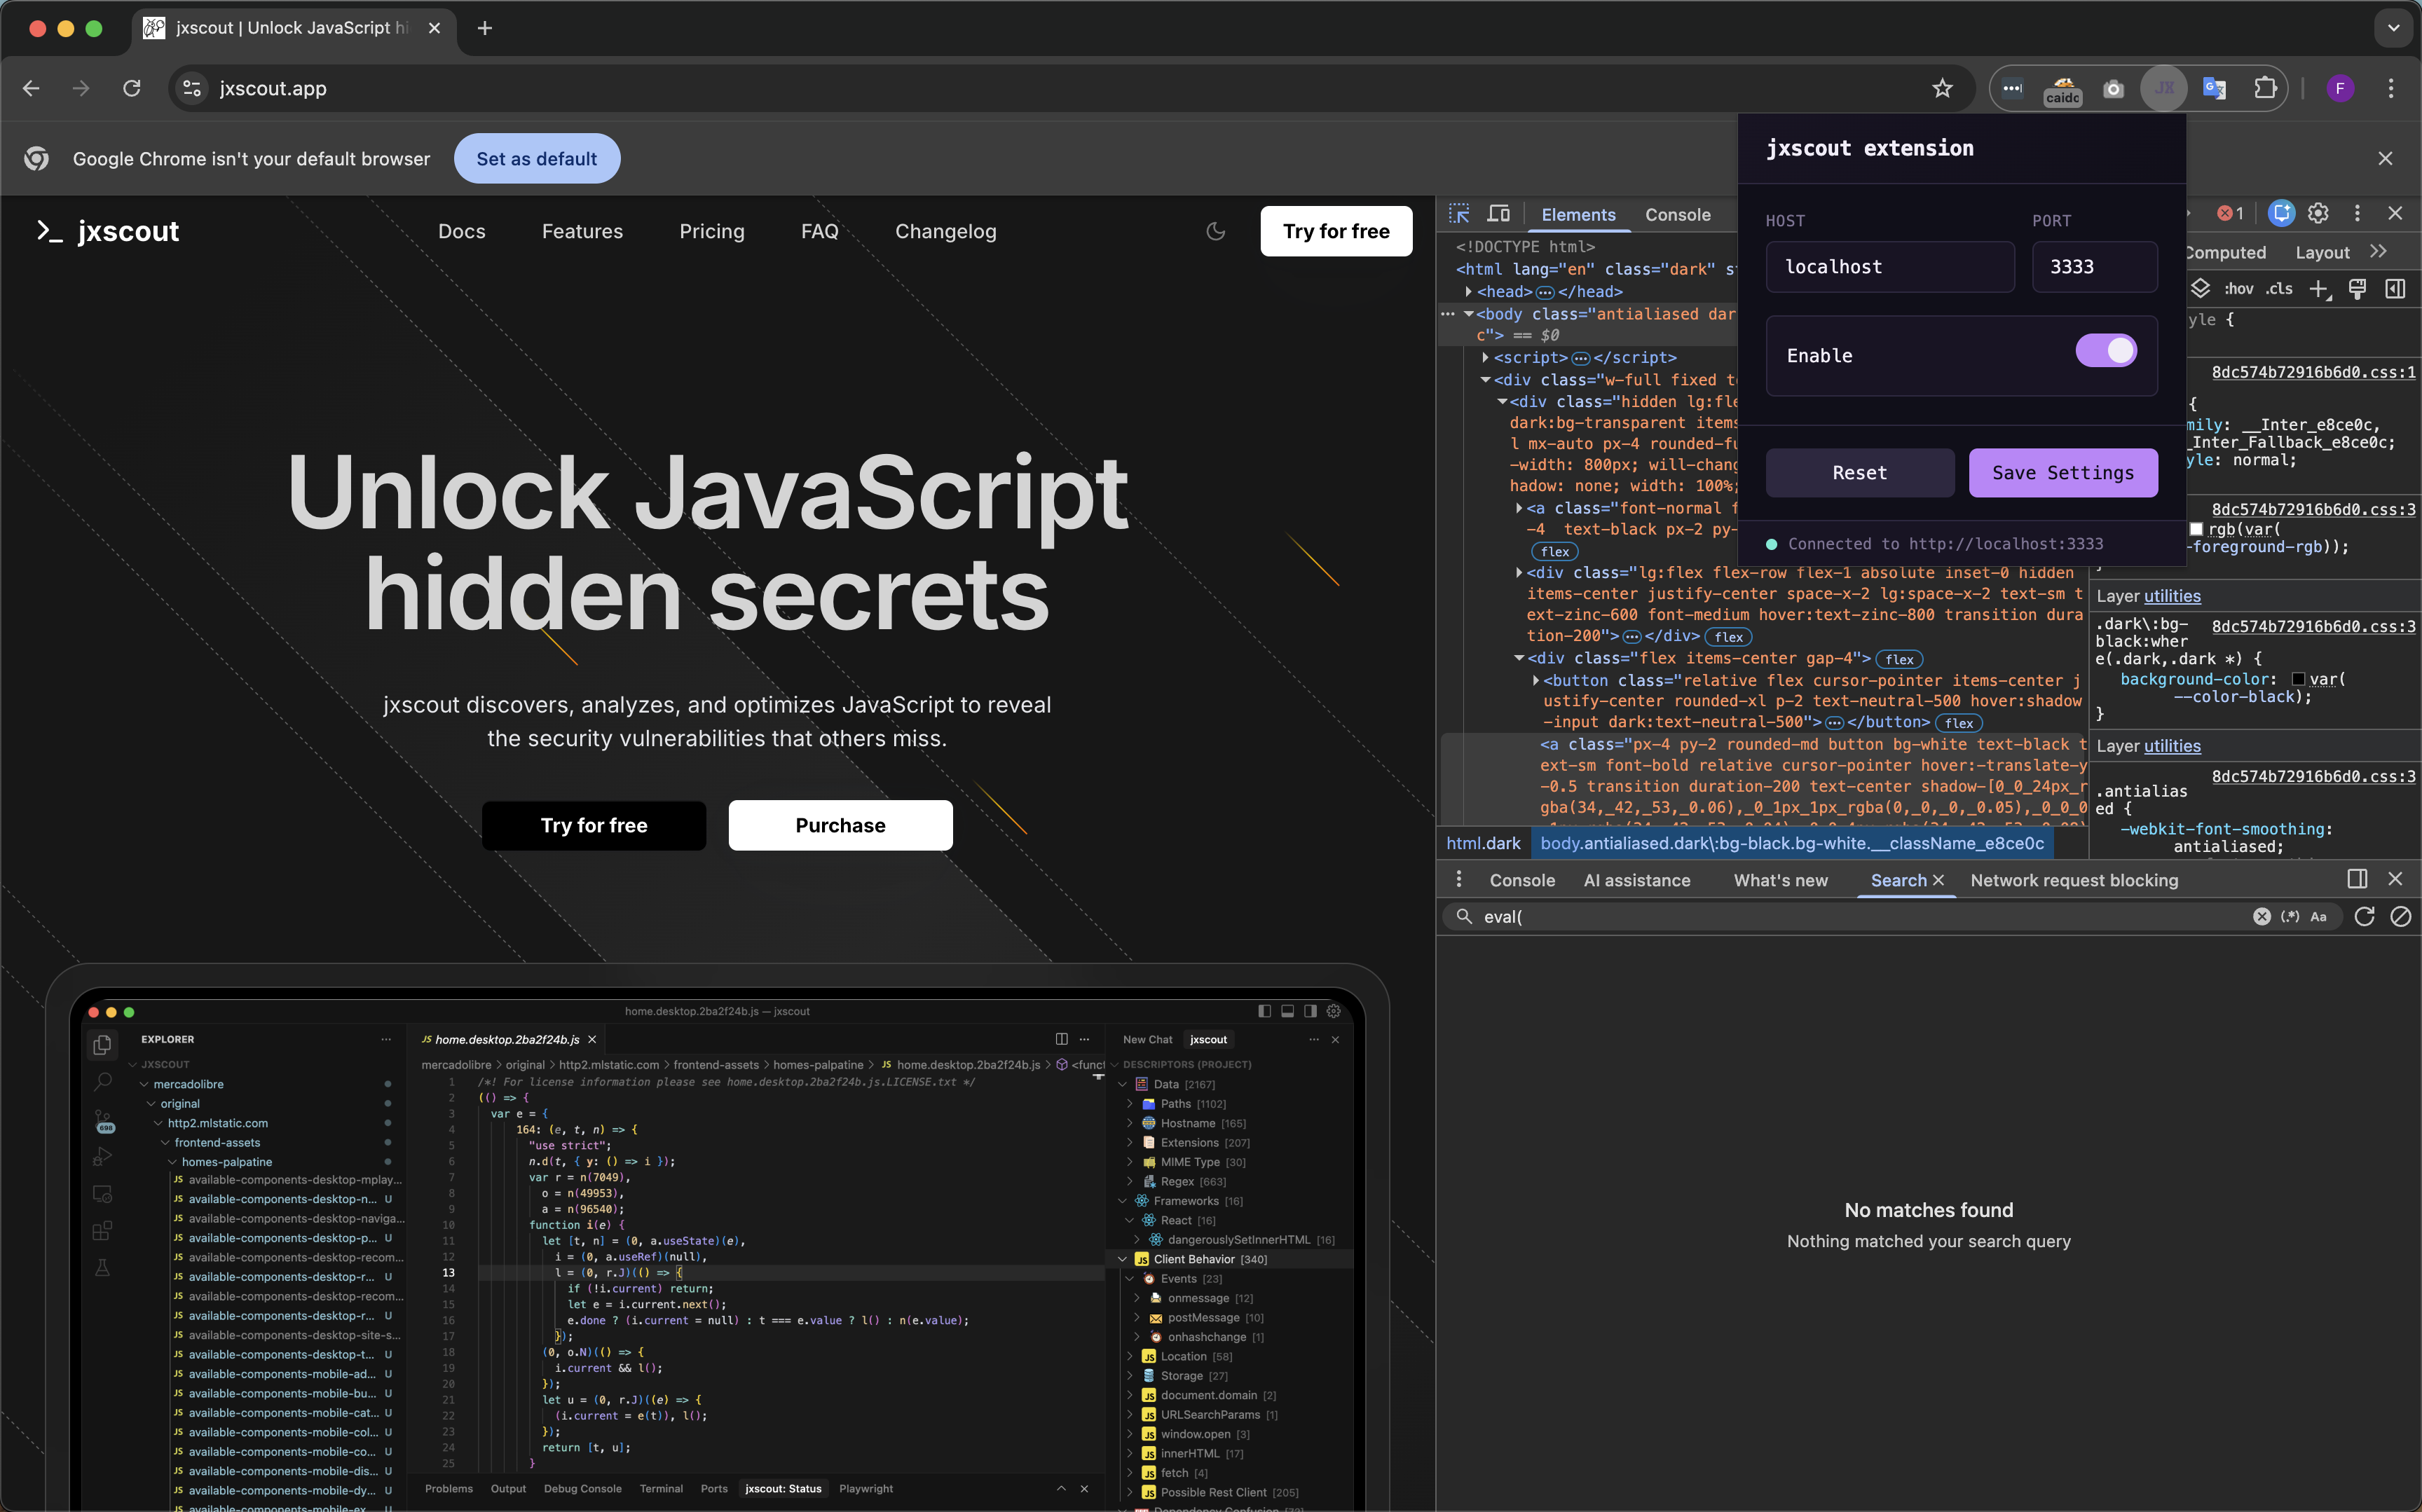Refresh the search results
Viewport: 2422px width, 1512px height.
(2364, 916)
